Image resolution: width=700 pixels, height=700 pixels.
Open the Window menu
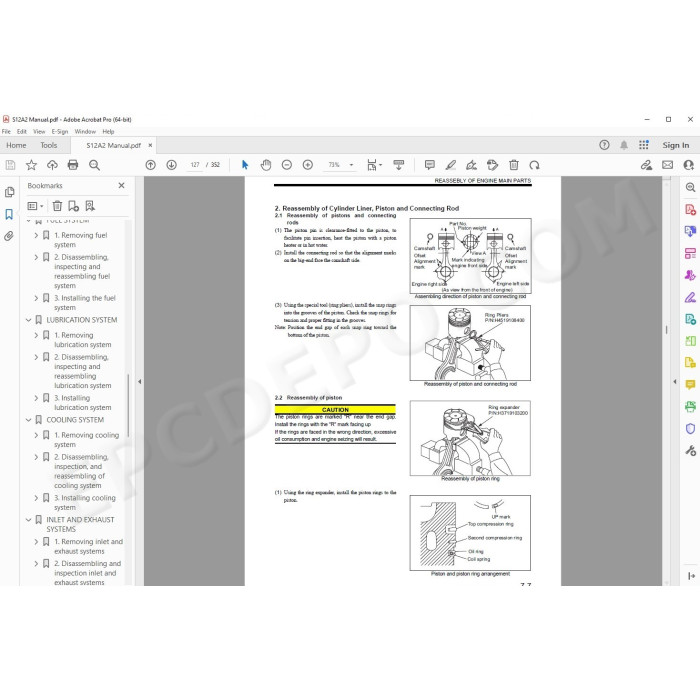click(x=85, y=132)
